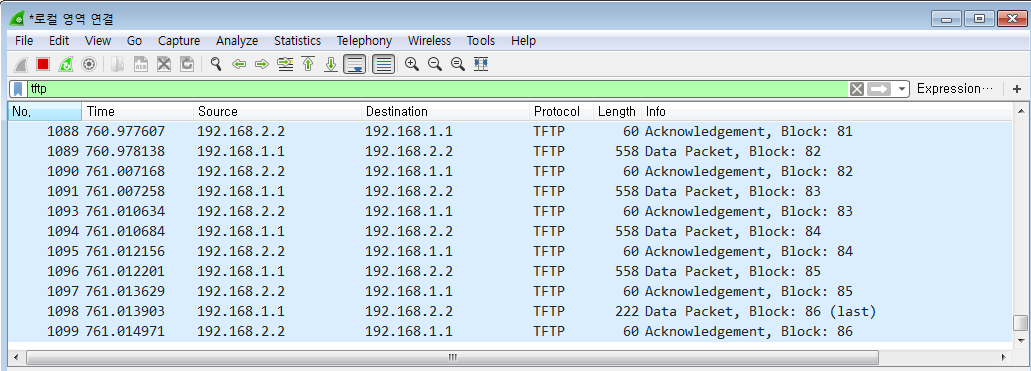Open the Wireless menu
This screenshot has height=371, width=1031.
(x=429, y=41)
